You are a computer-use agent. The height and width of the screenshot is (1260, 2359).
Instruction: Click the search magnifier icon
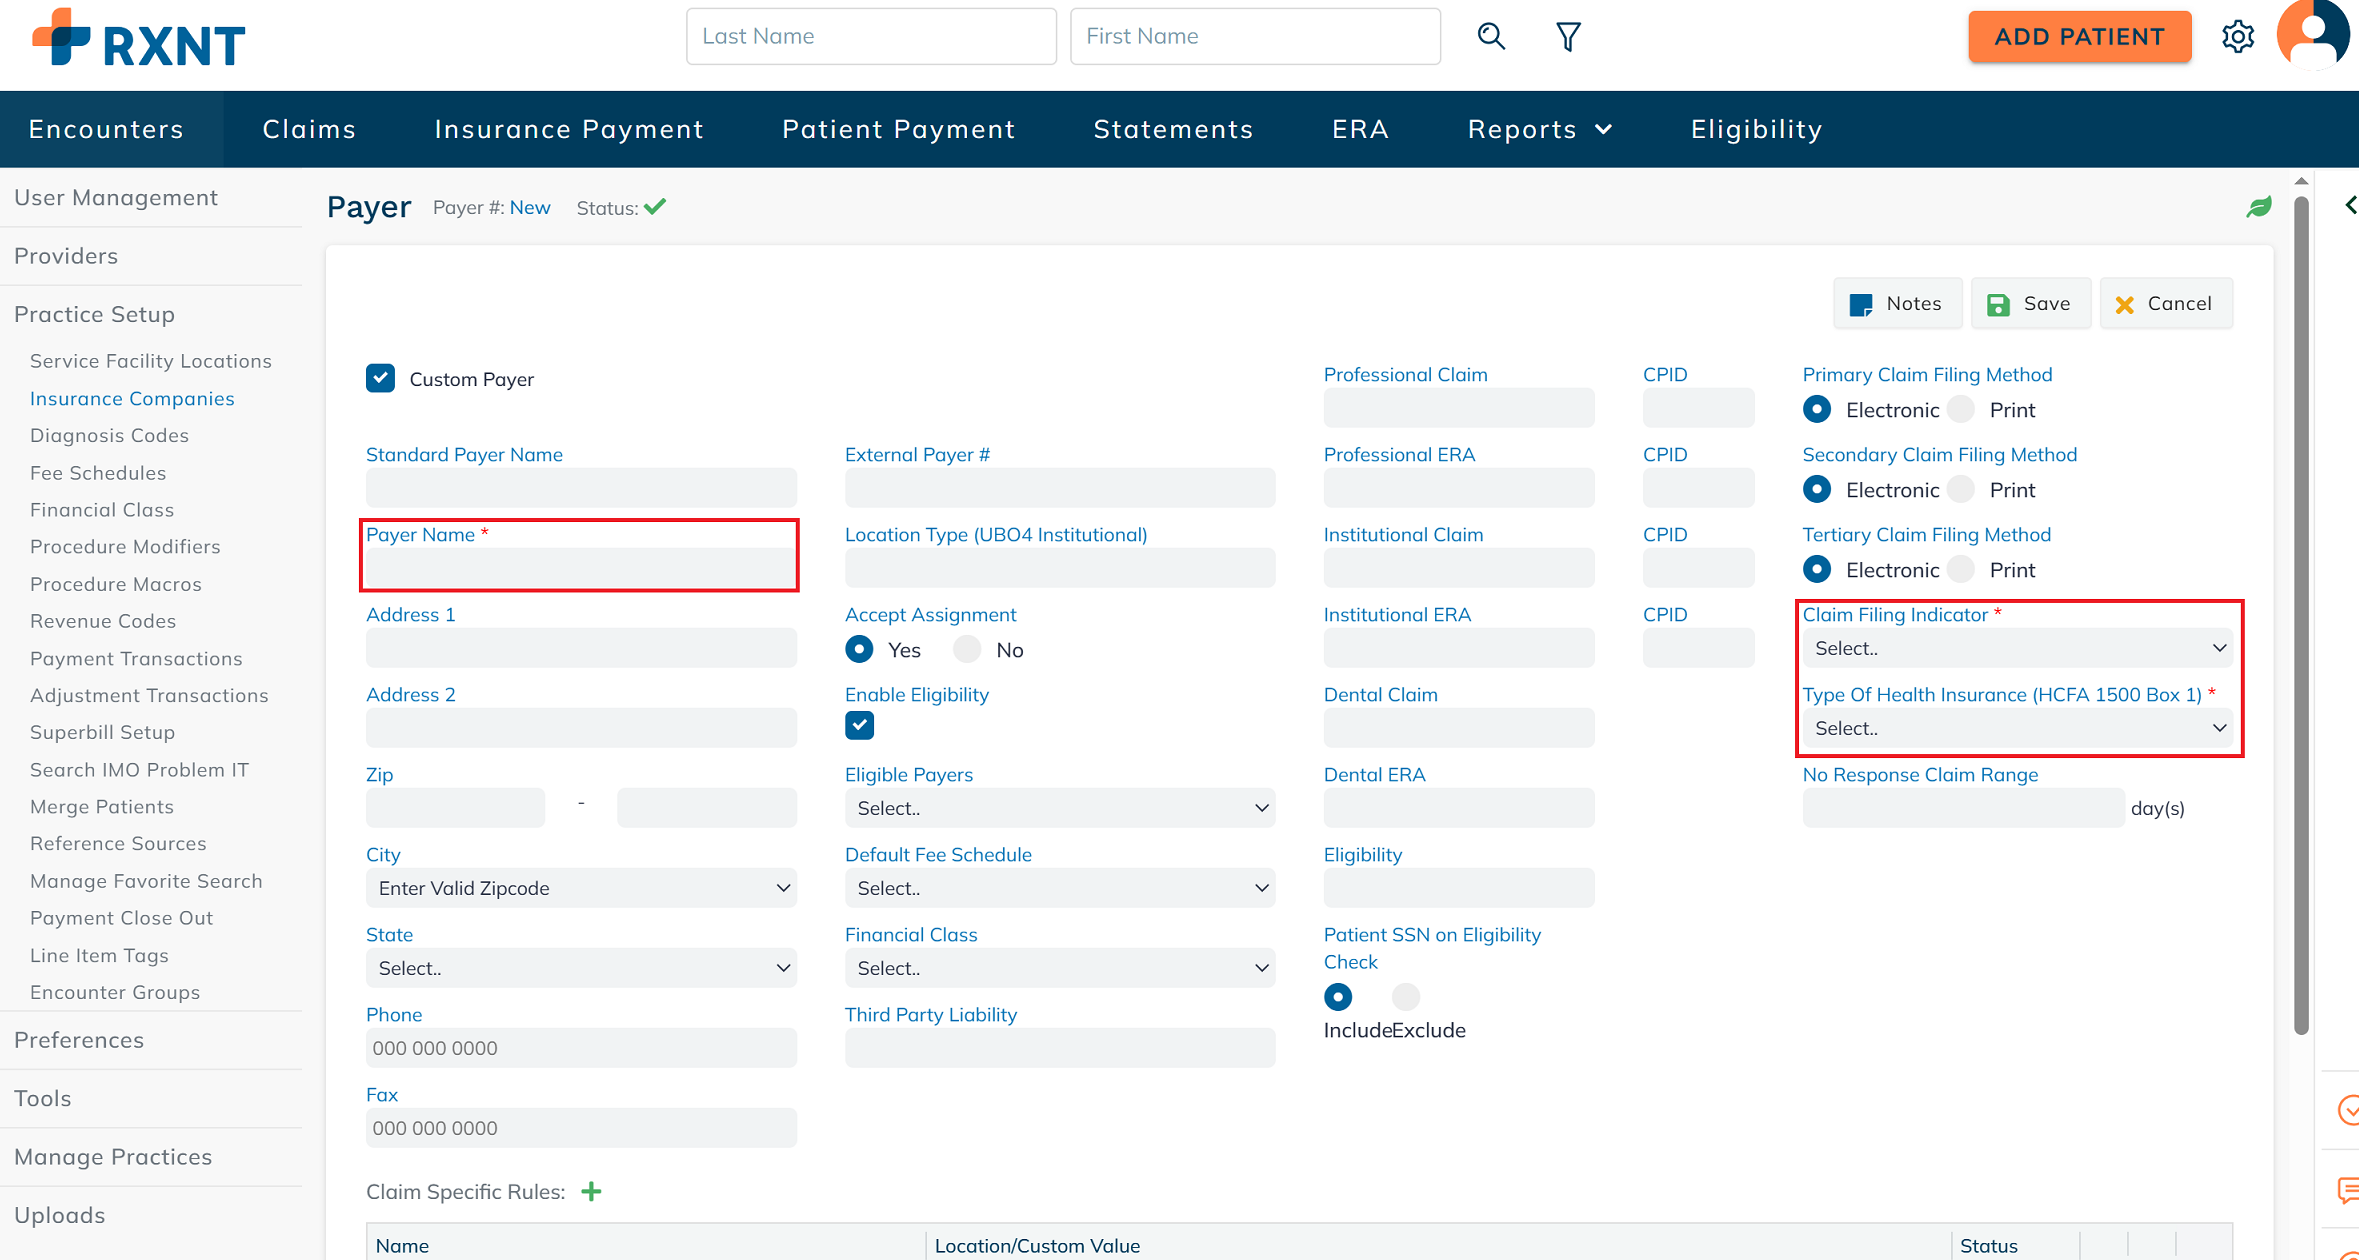[x=1491, y=37]
